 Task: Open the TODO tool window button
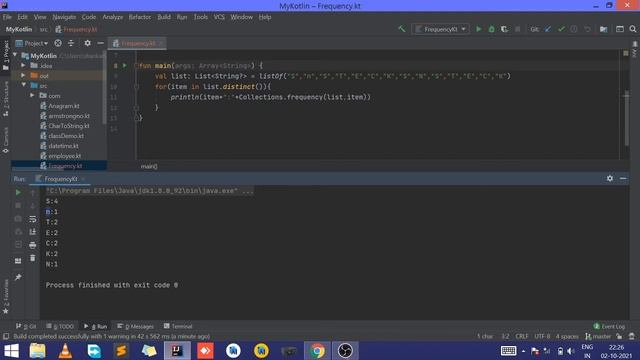coord(60,326)
